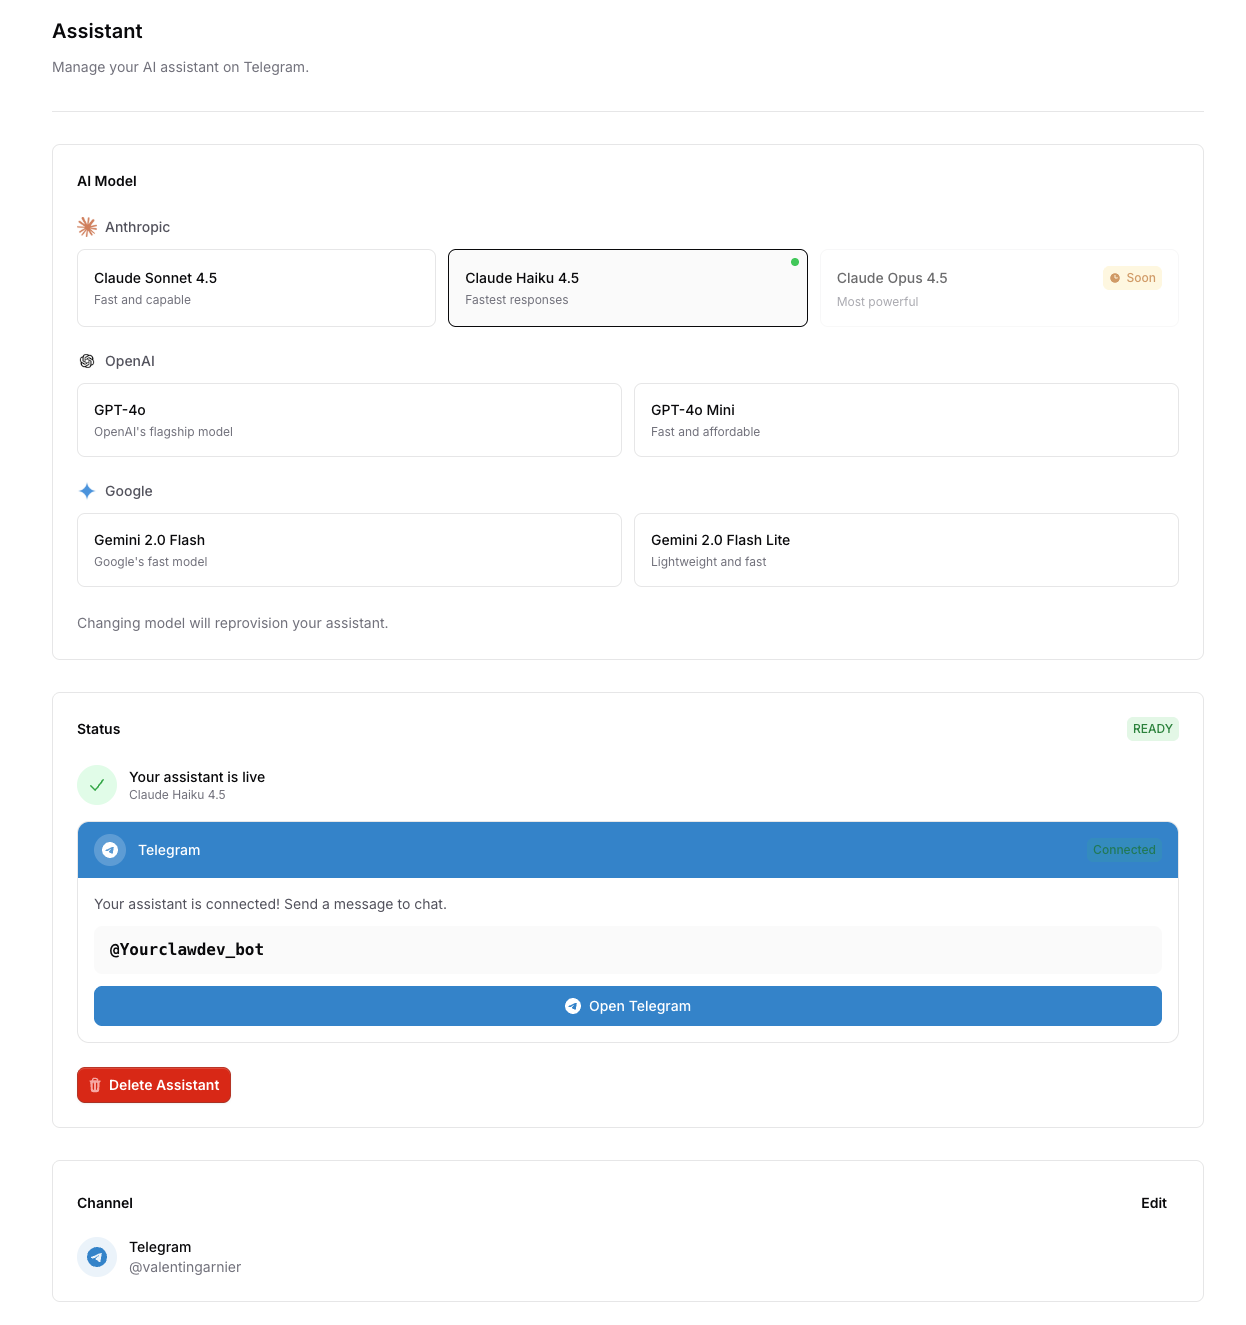The width and height of the screenshot is (1246, 1325).
Task: Choose the GPT-4o model card
Action: click(349, 420)
